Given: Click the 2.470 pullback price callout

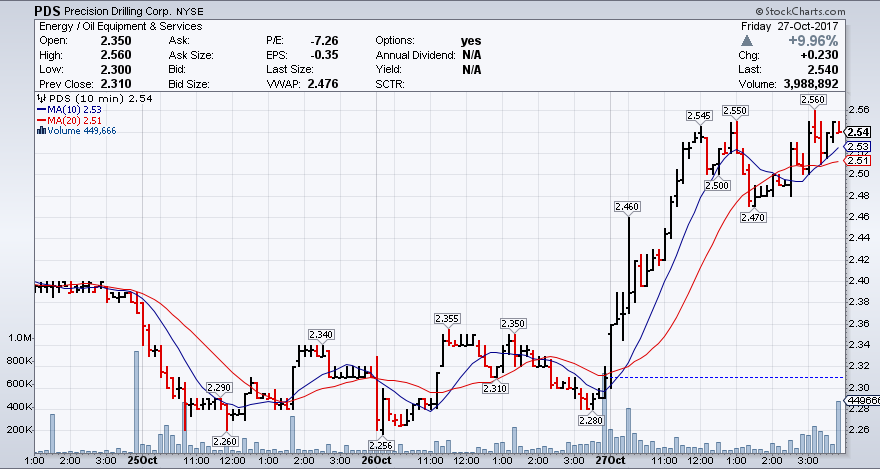Looking at the screenshot, I should (x=753, y=216).
